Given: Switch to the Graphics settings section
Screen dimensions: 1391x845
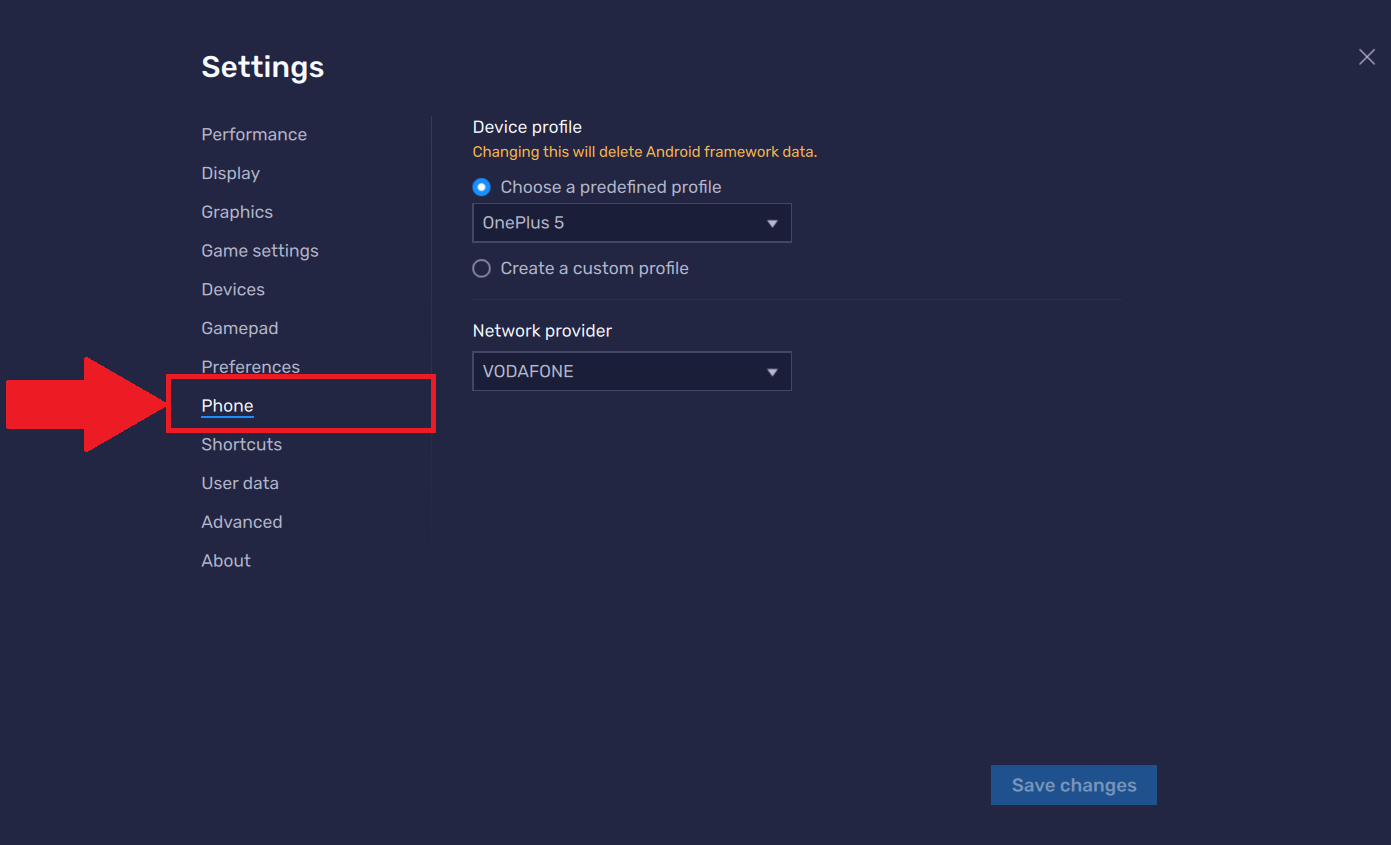Looking at the screenshot, I should [237, 212].
